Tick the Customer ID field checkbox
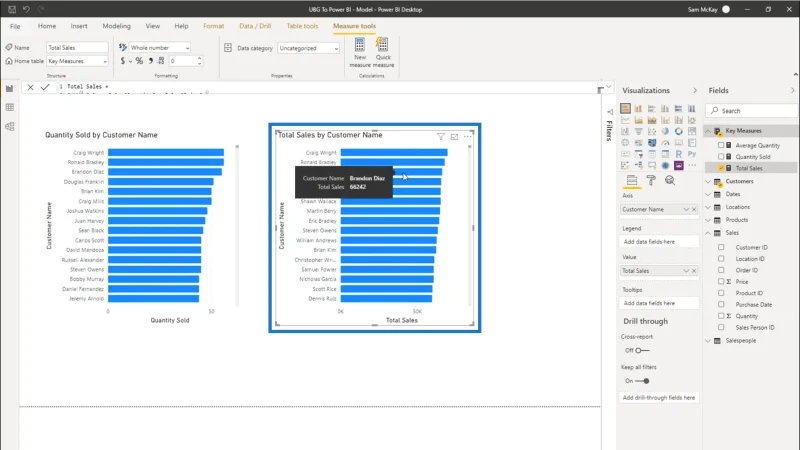The height and width of the screenshot is (450, 800). [721, 247]
